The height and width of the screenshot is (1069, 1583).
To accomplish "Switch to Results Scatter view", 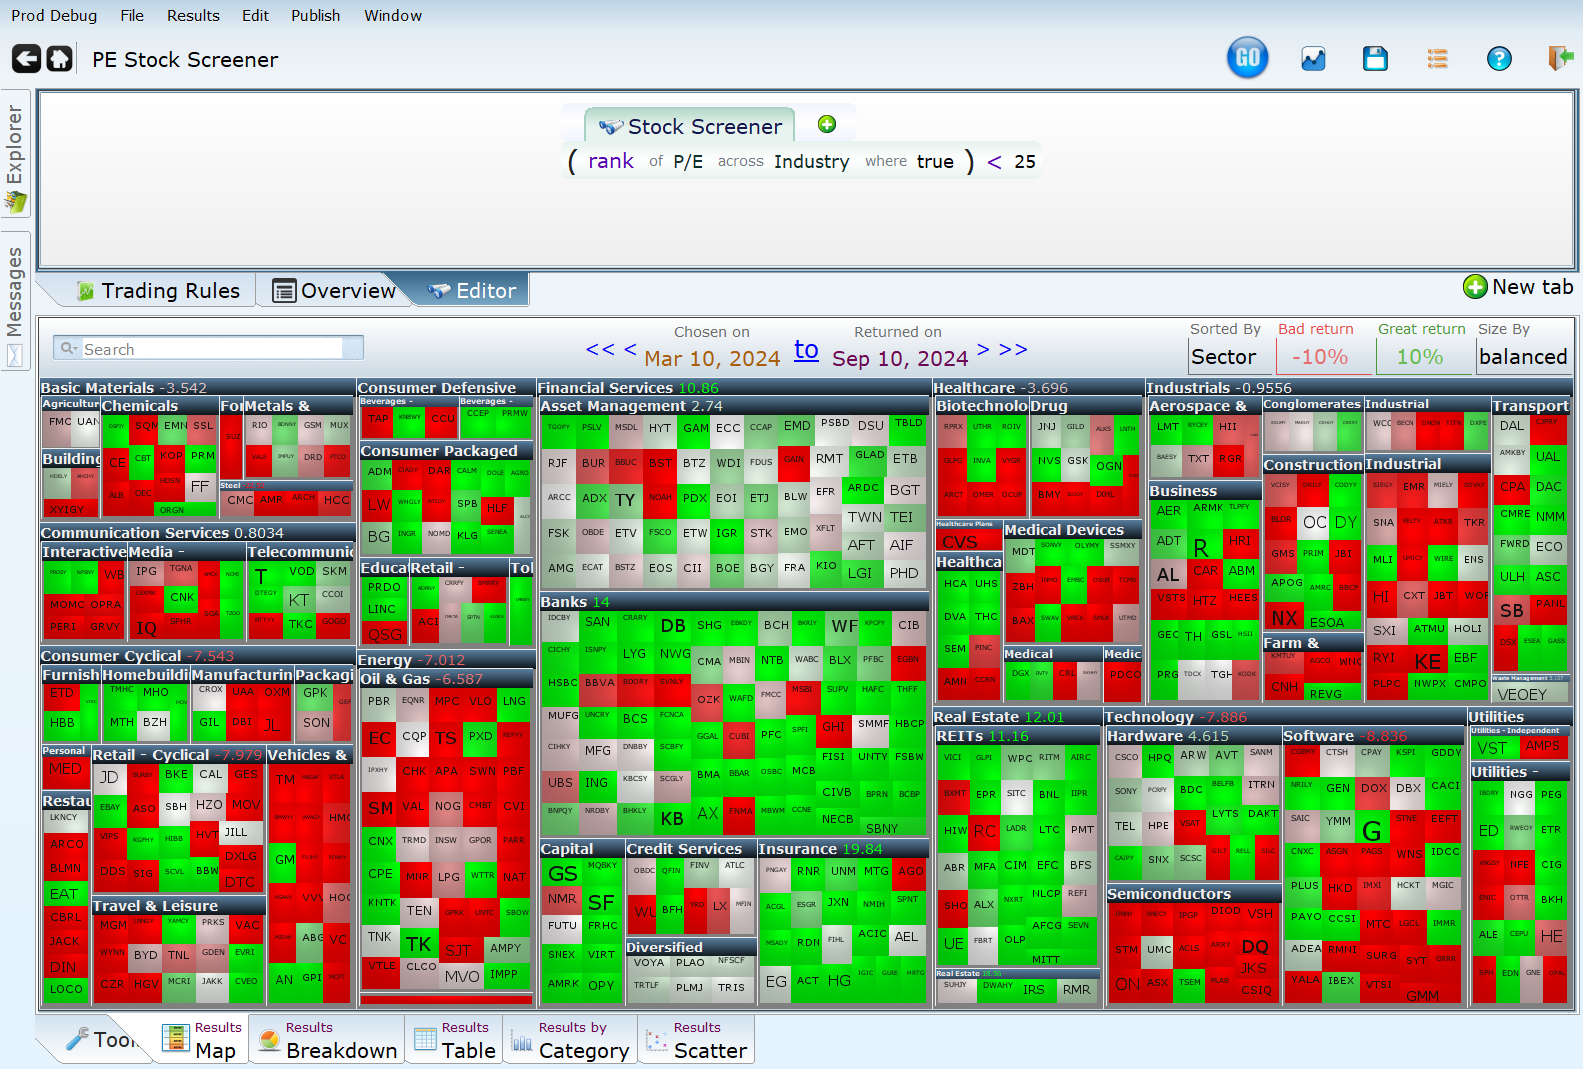I will coord(697,1040).
